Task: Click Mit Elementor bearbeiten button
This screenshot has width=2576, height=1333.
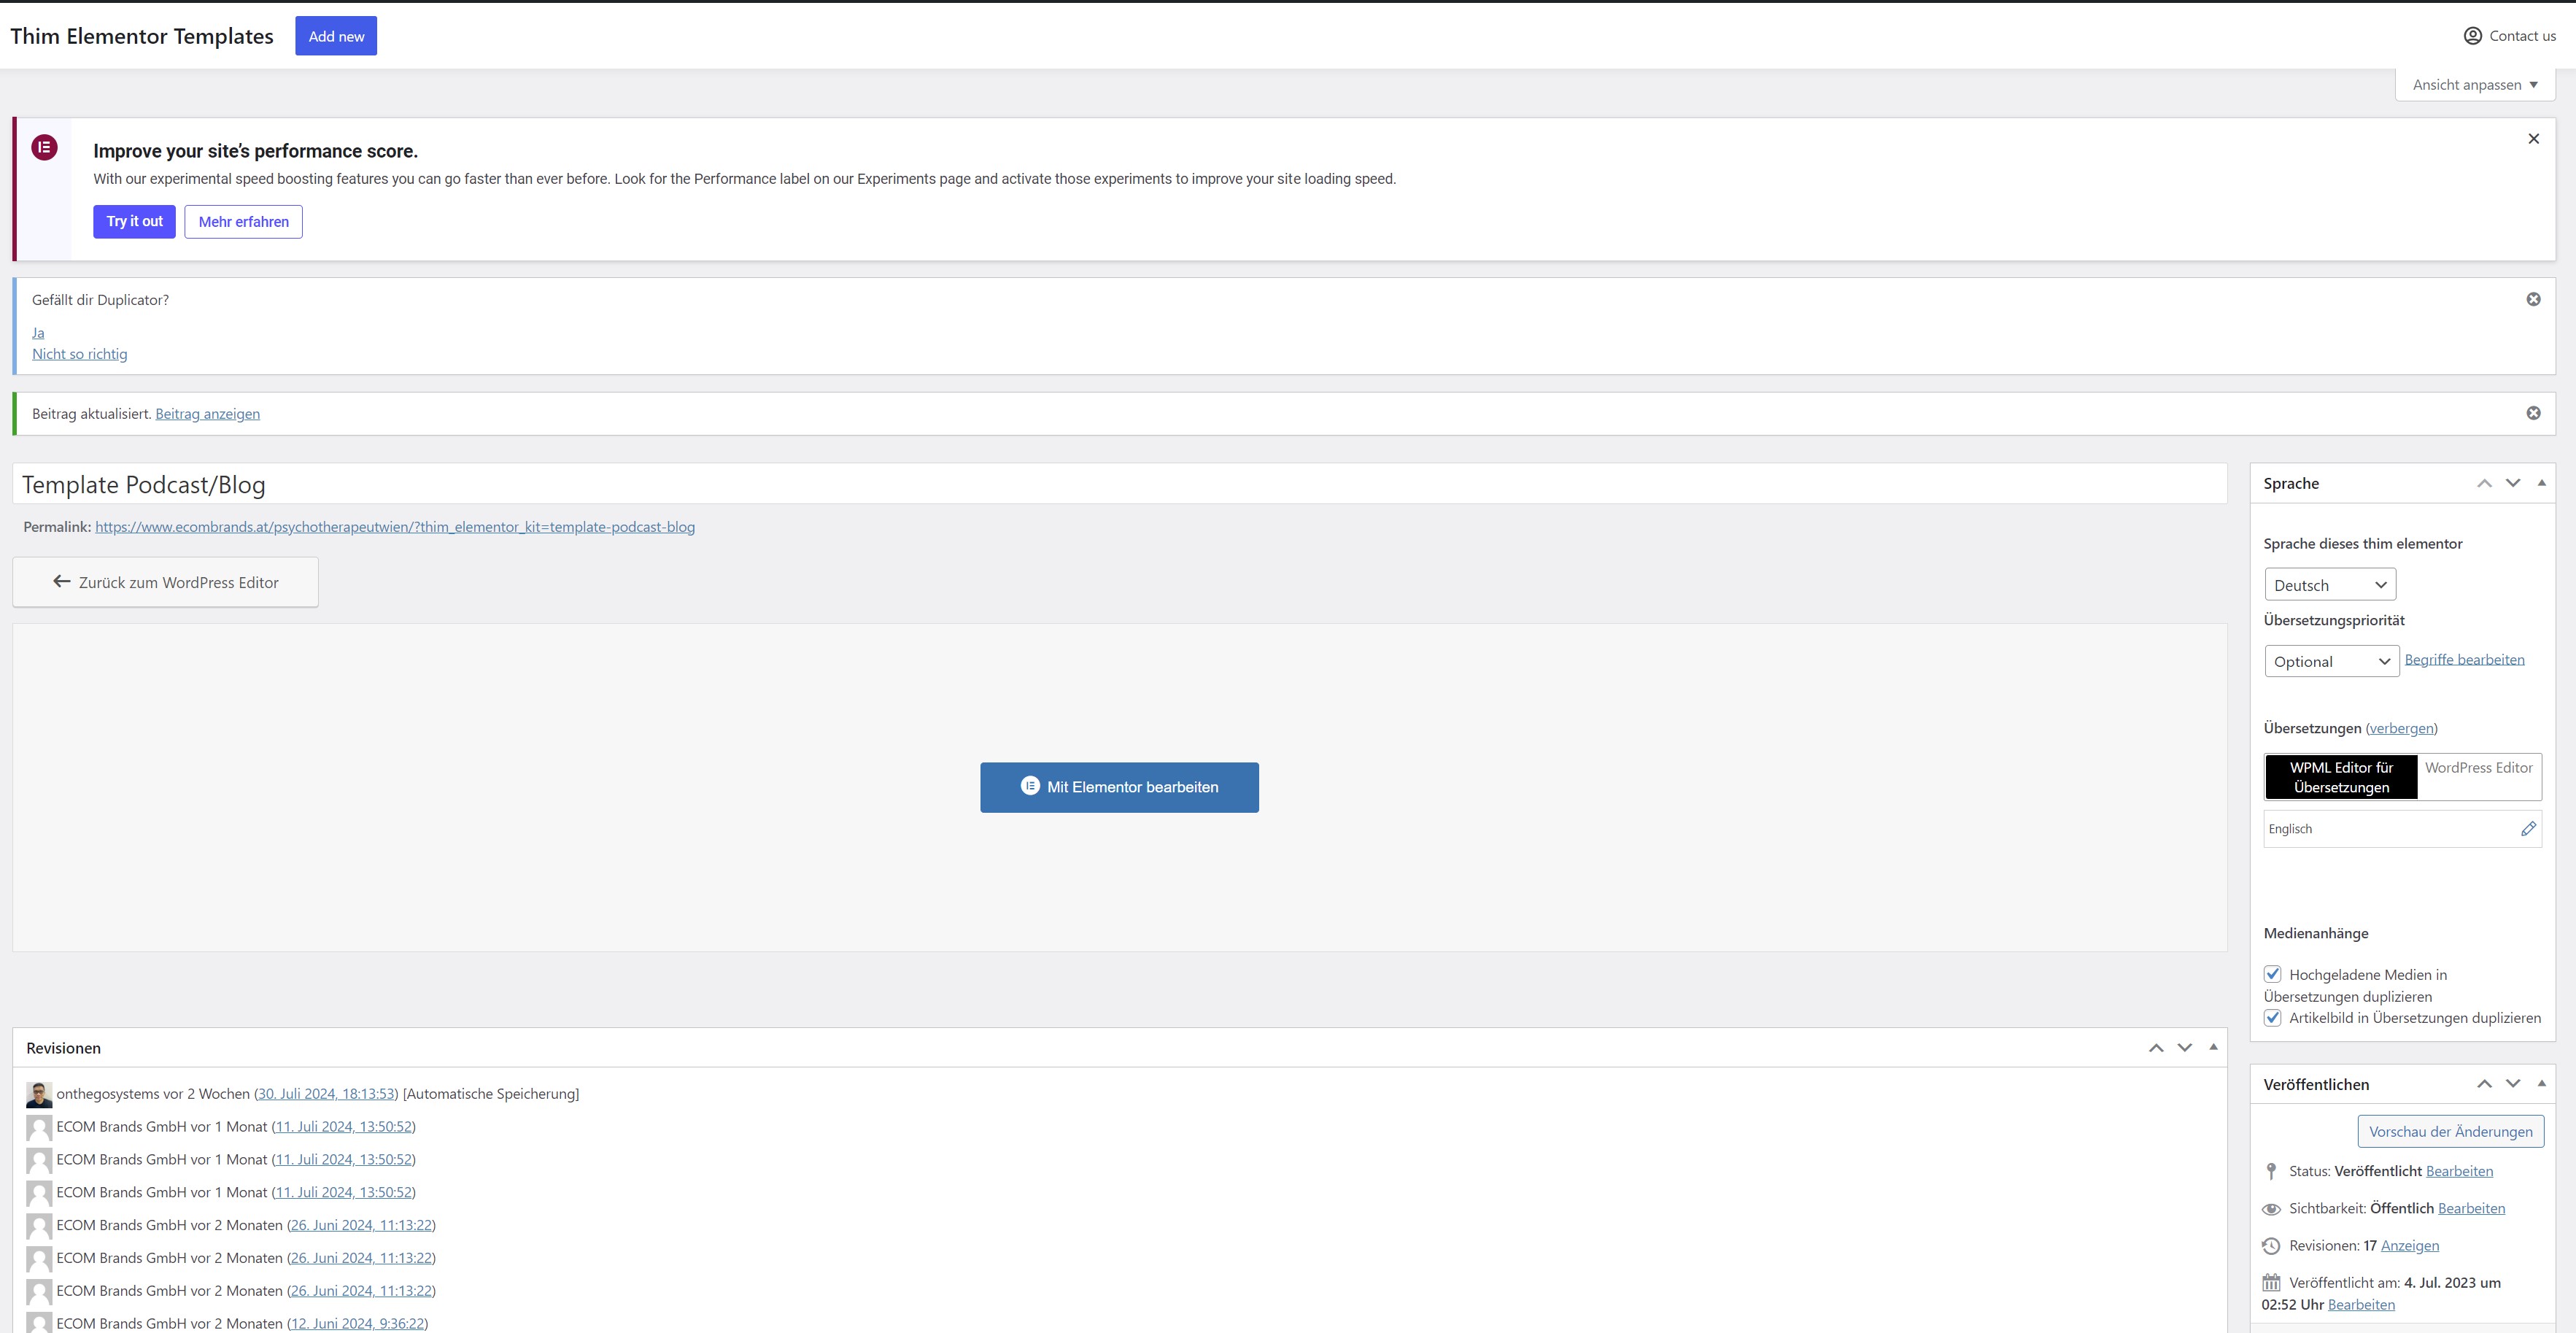Action: coord(1119,787)
